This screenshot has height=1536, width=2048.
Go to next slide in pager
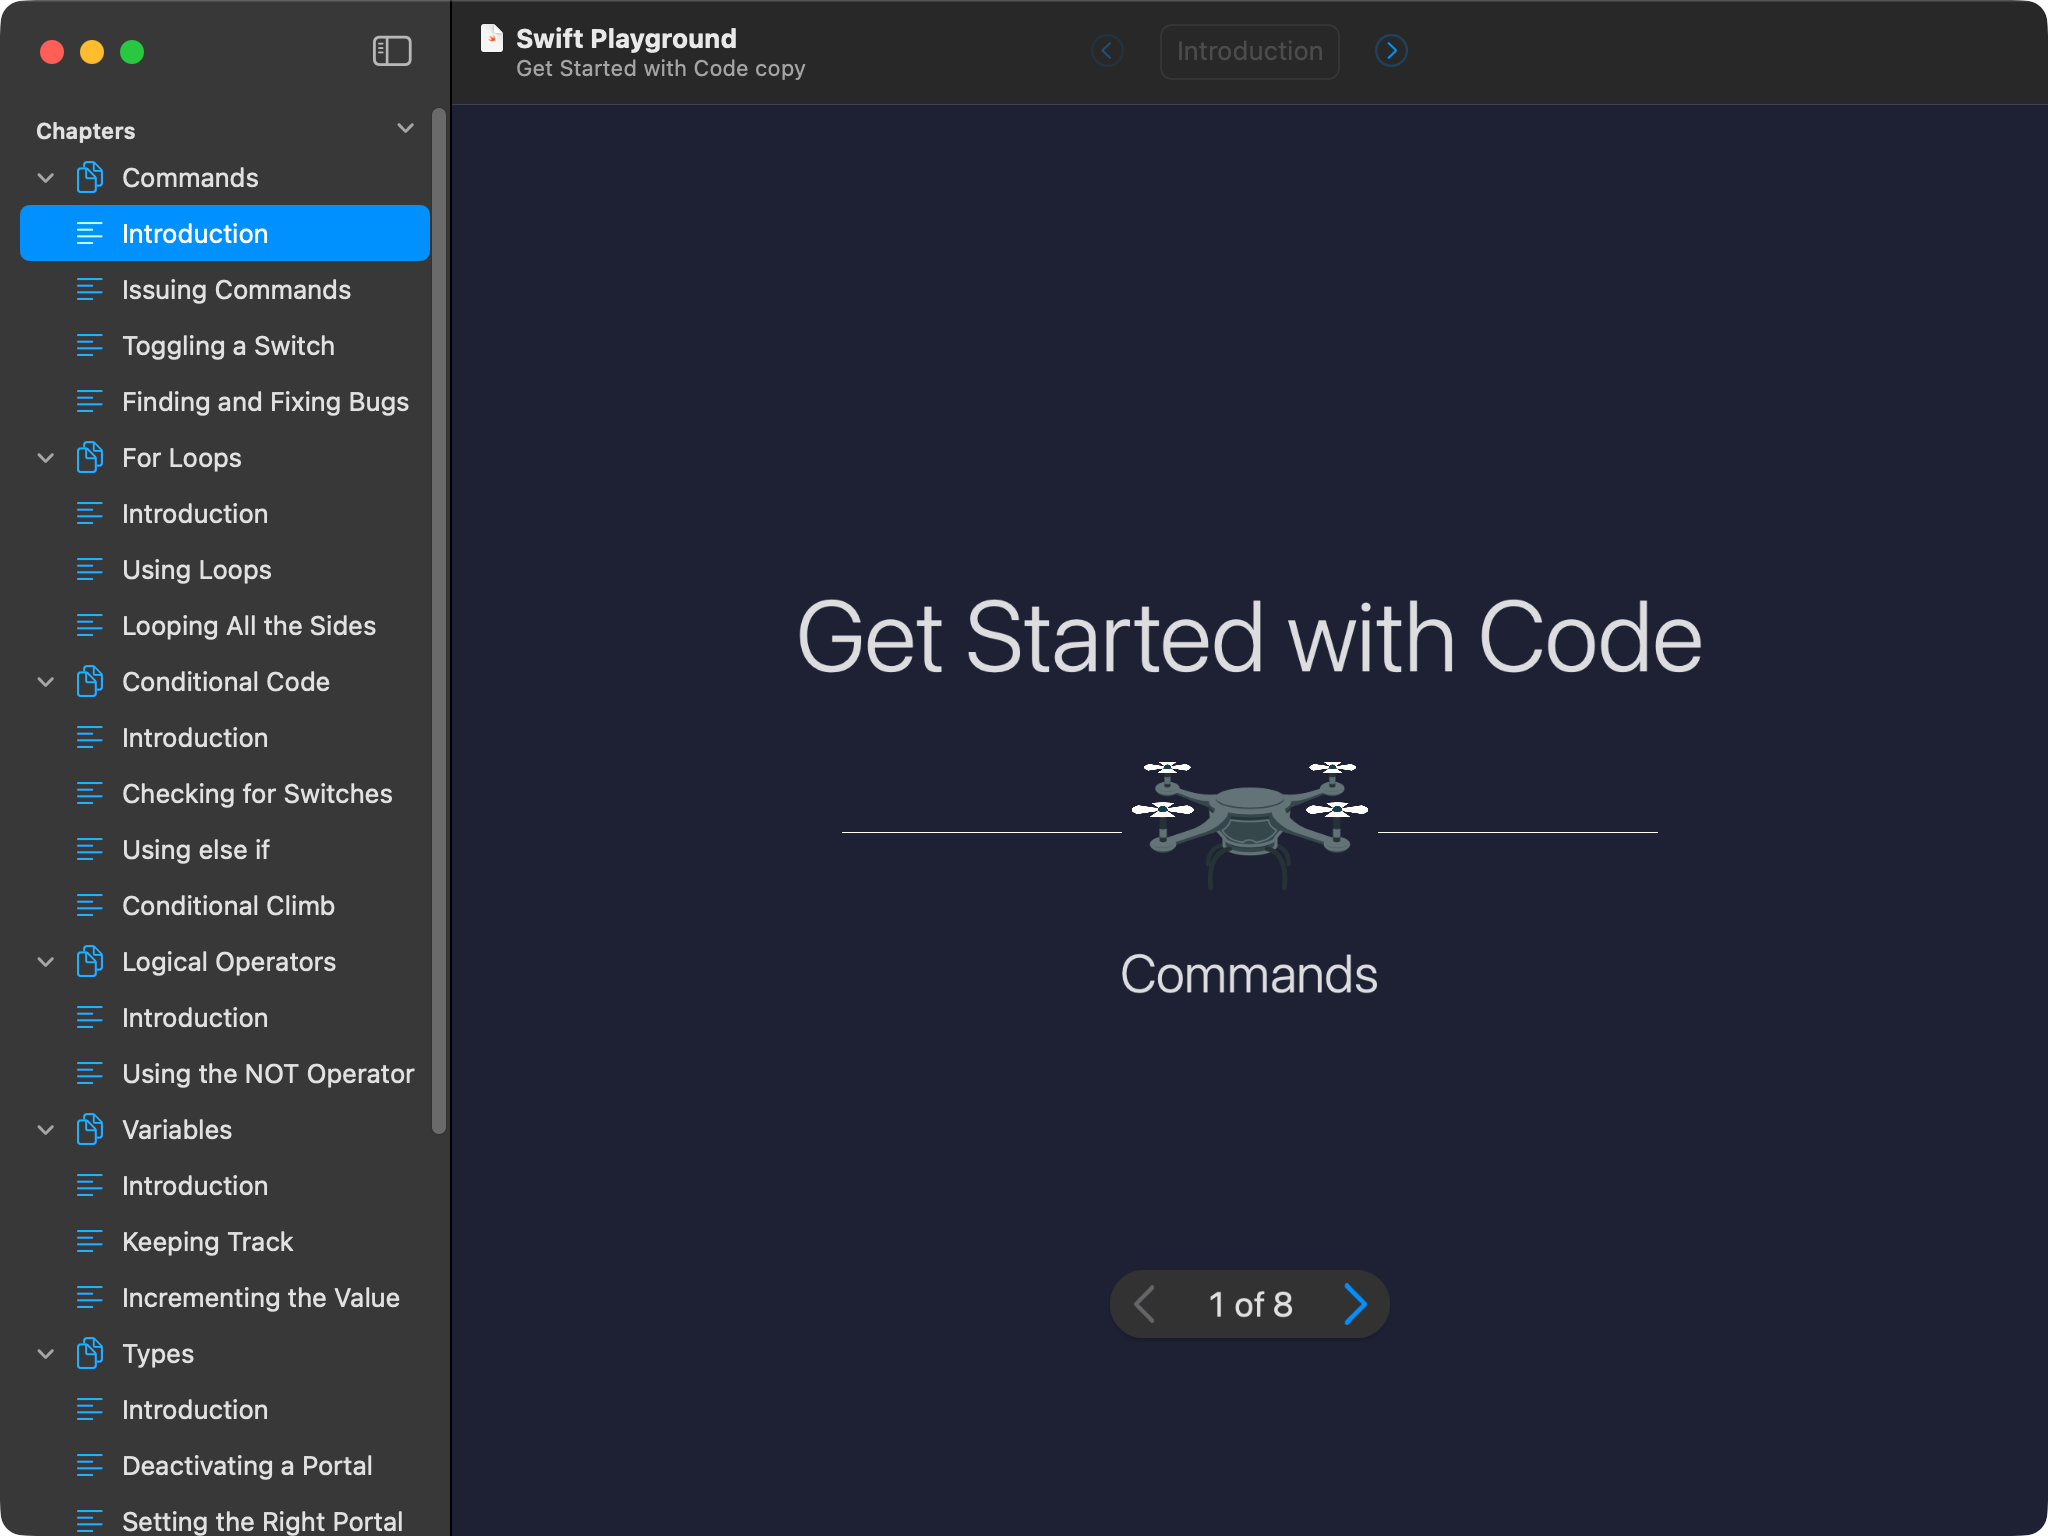(x=1355, y=1304)
